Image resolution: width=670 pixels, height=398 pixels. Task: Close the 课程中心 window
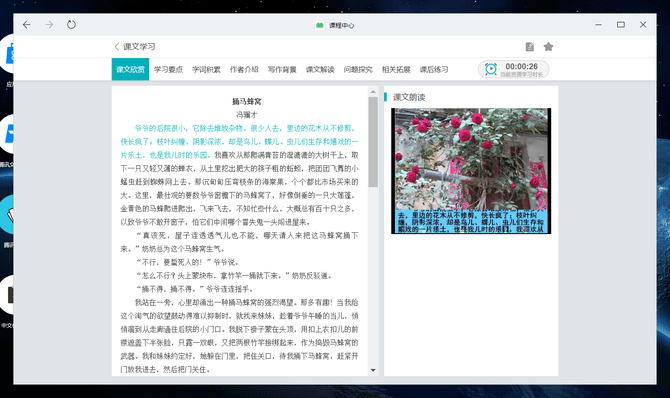[643, 25]
